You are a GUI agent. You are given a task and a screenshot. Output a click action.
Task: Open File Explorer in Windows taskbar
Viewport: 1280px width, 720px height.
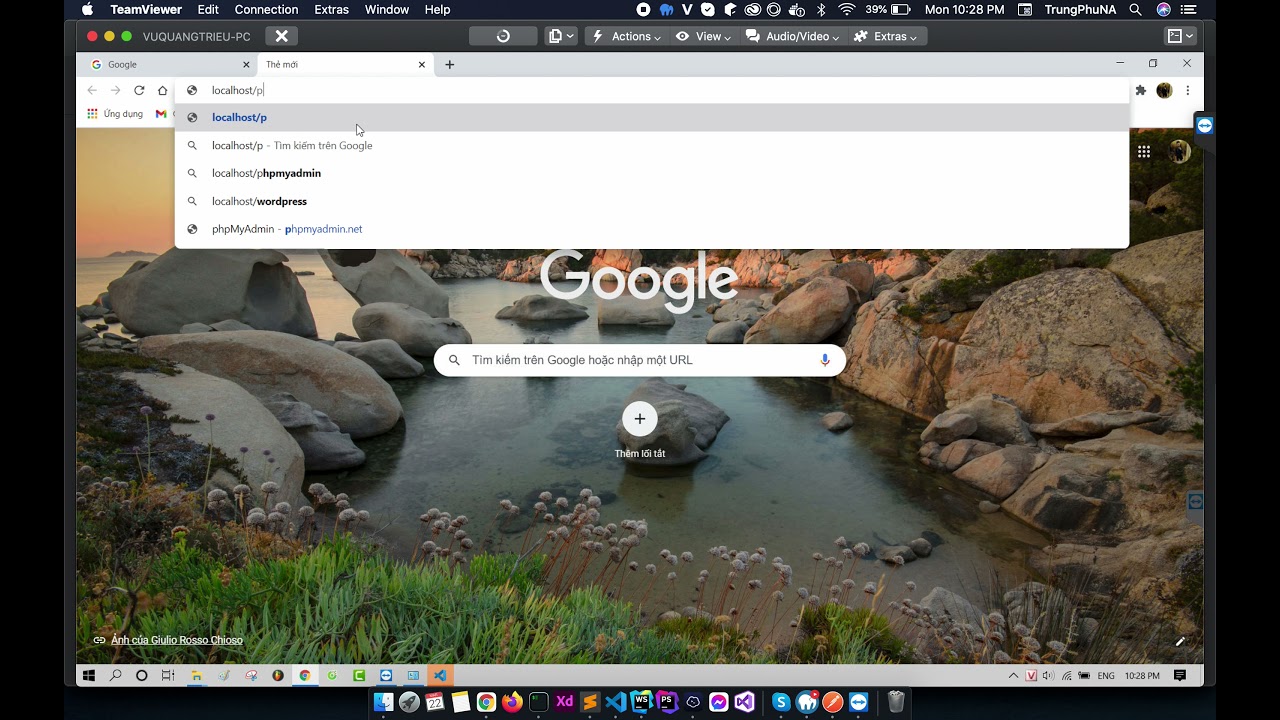197,676
